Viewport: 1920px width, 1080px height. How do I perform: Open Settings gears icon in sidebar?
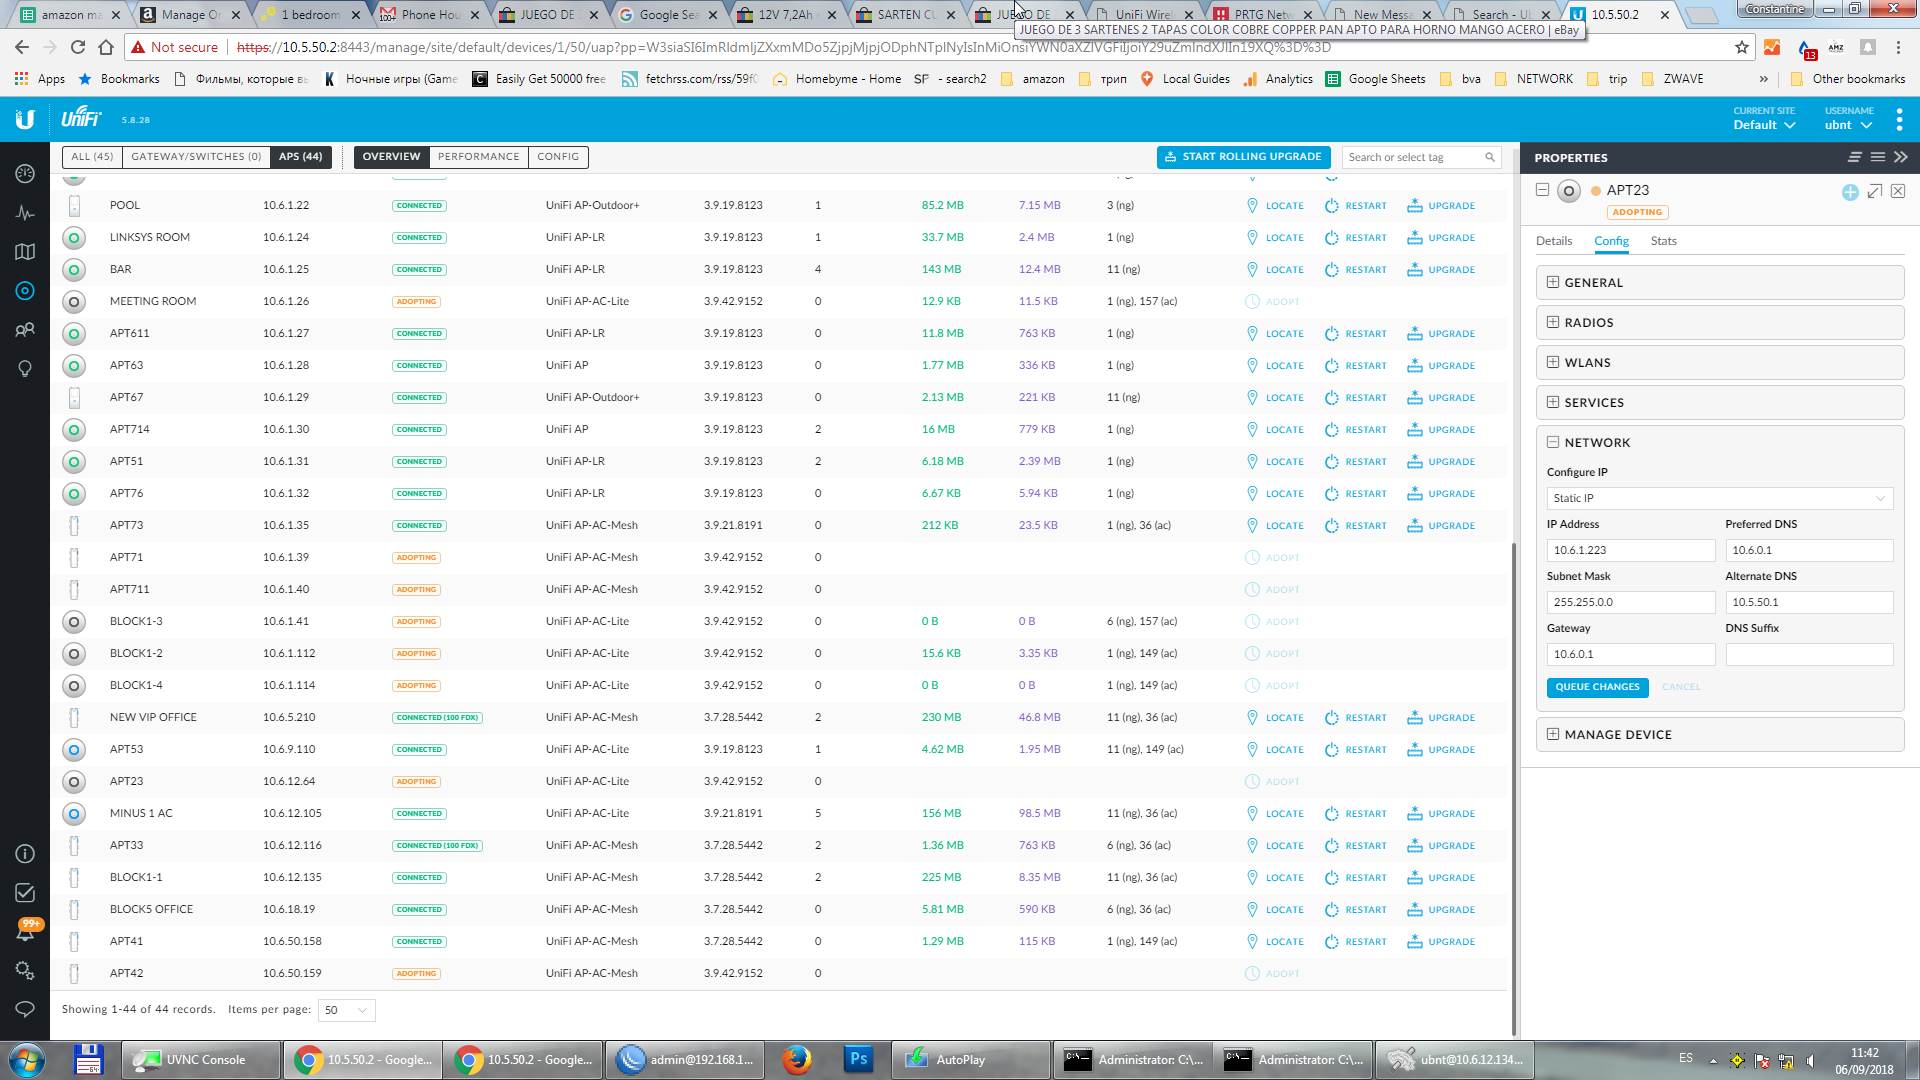(25, 970)
